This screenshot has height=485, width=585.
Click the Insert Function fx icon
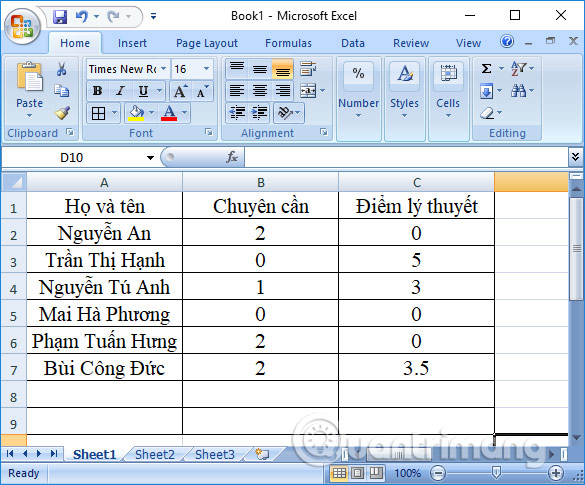[x=232, y=157]
